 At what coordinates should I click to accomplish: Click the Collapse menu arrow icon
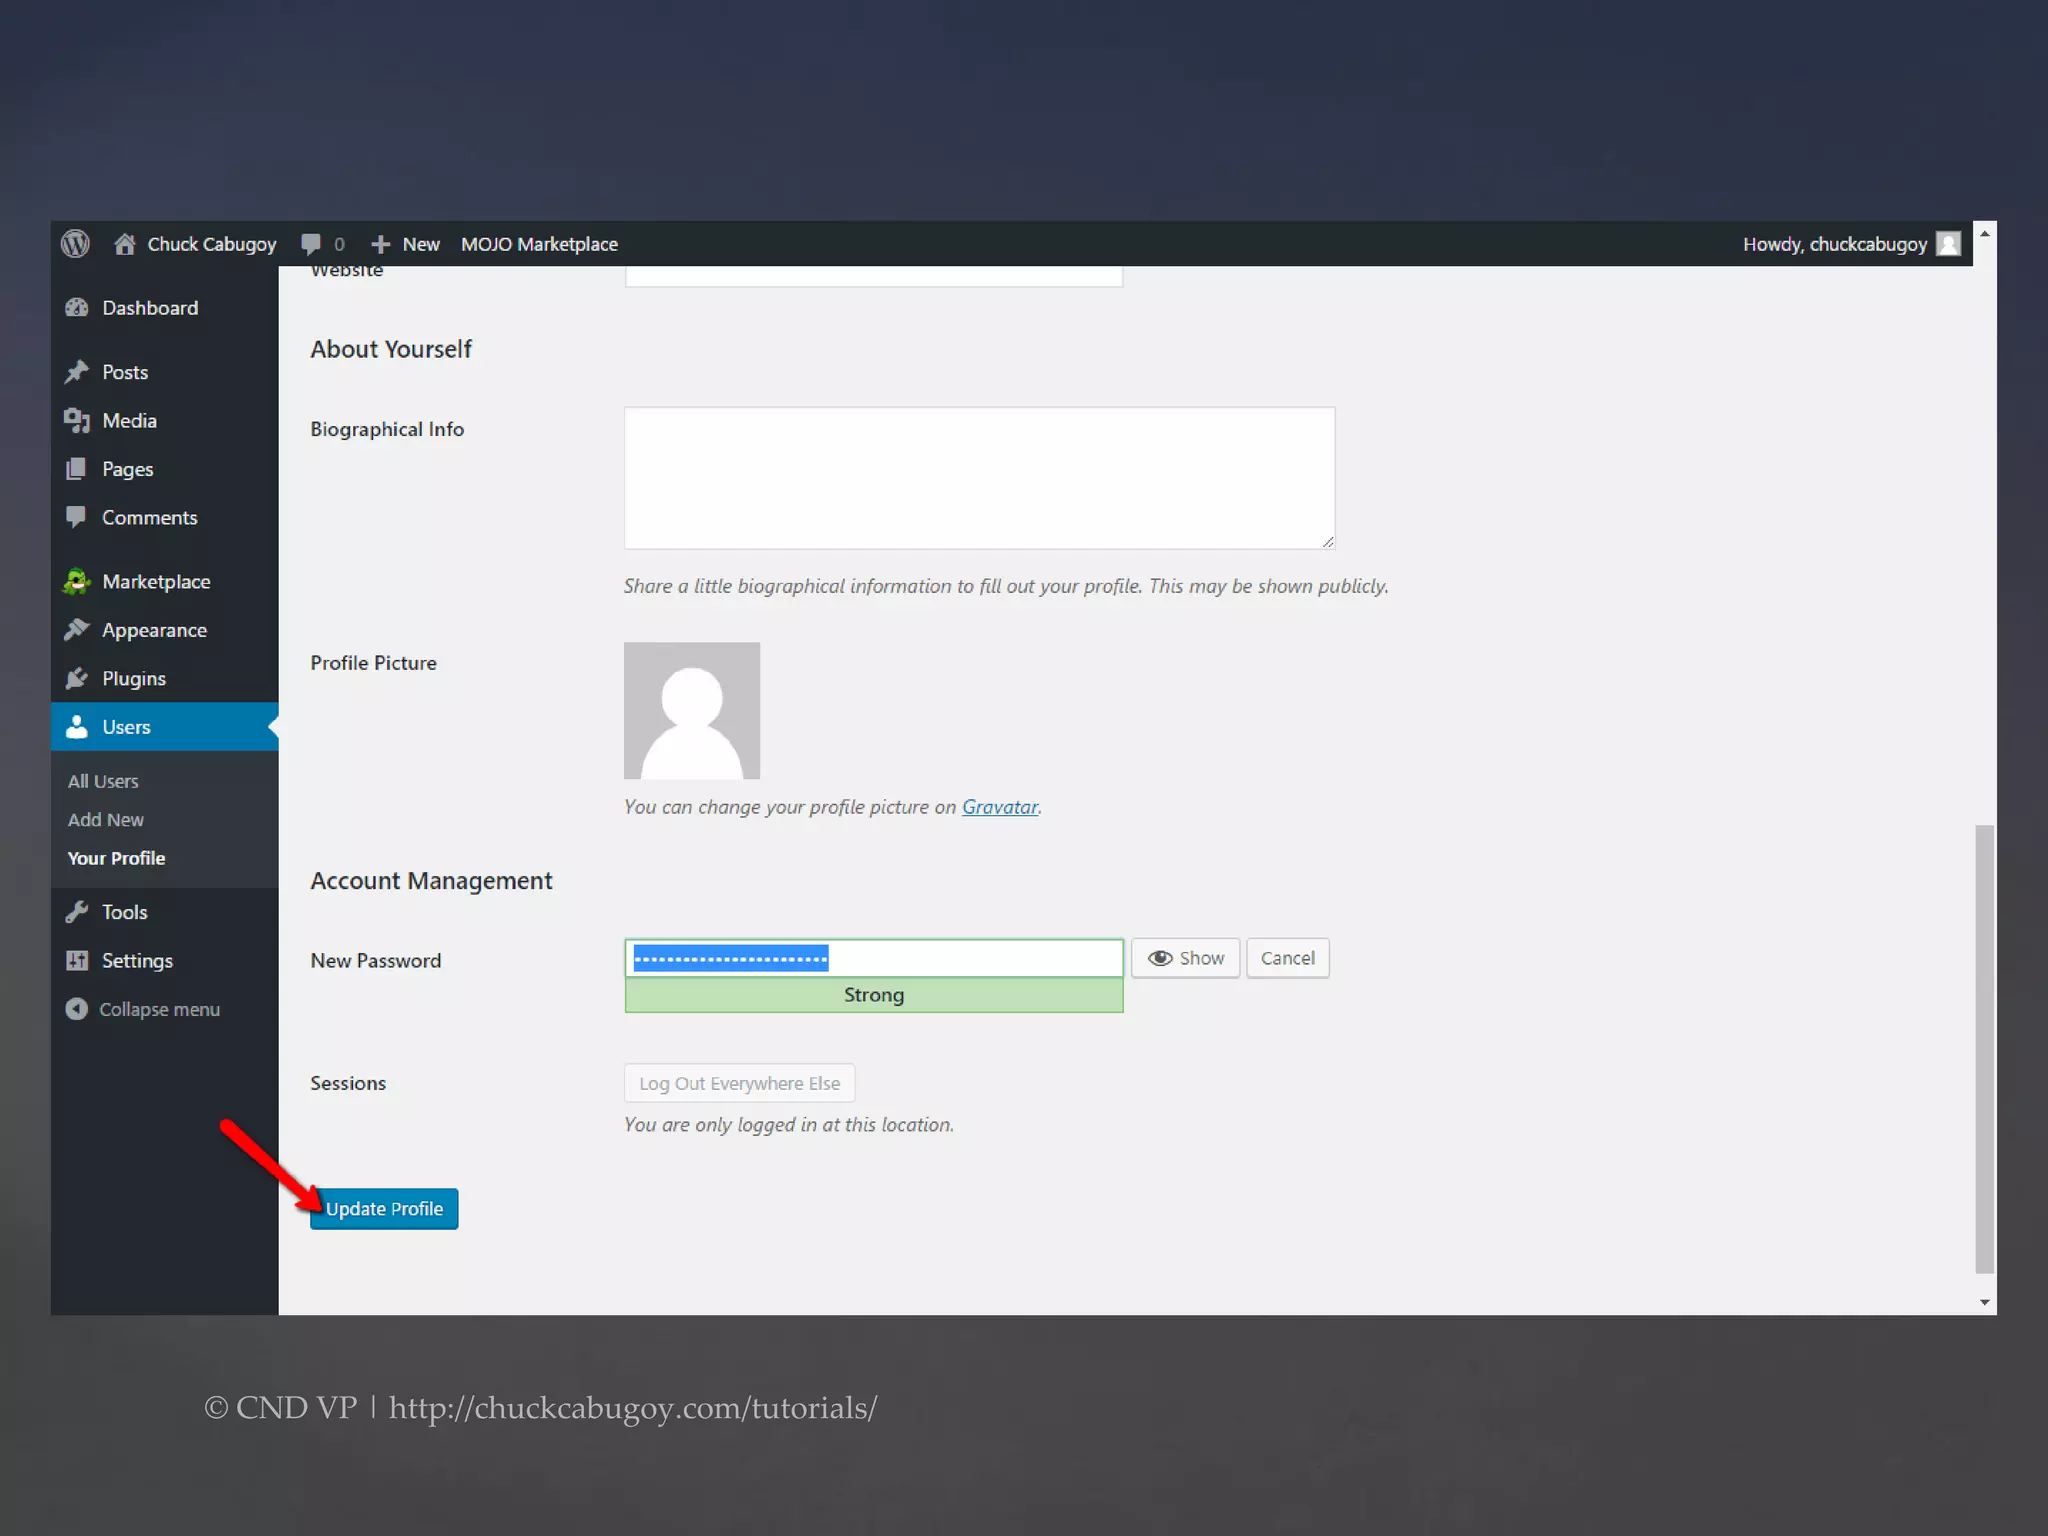tap(77, 1009)
